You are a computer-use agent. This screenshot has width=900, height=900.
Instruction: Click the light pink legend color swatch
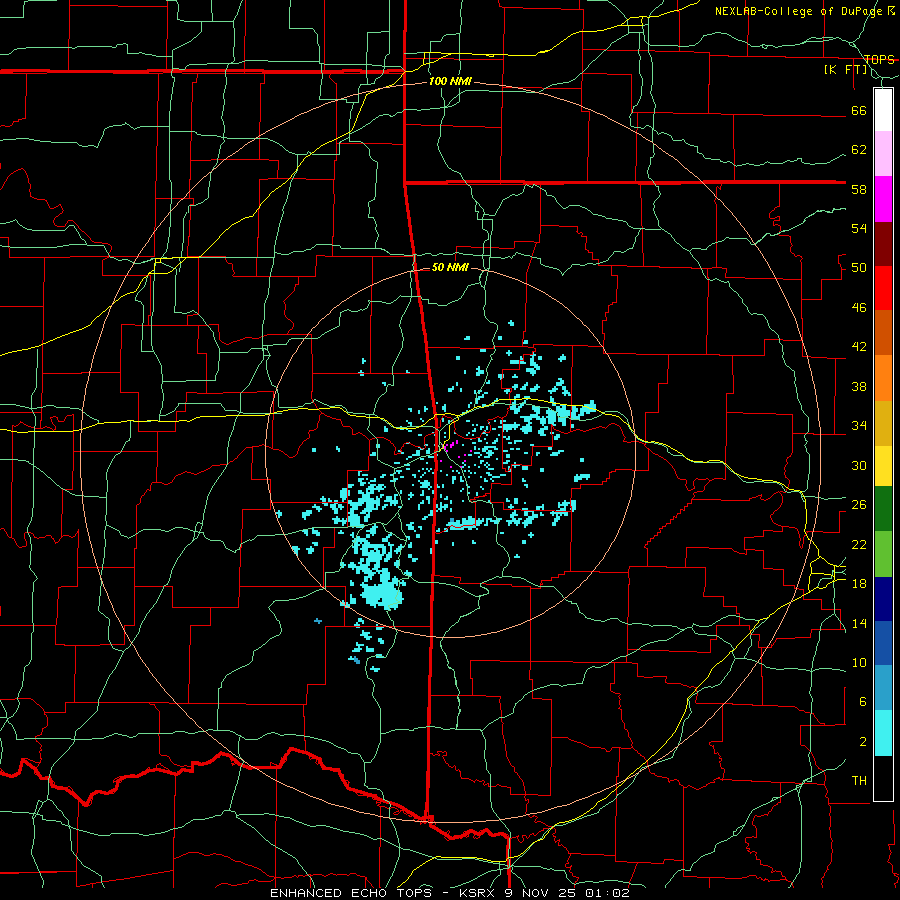(x=883, y=154)
